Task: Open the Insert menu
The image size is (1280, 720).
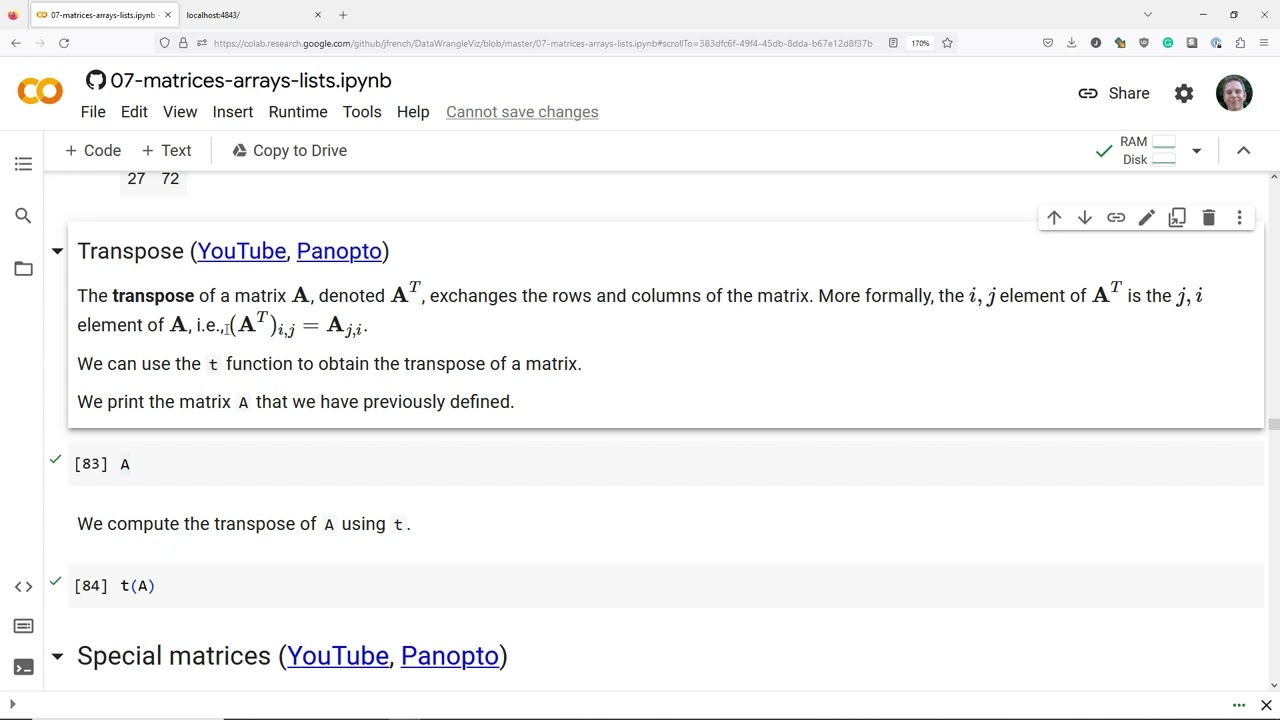Action: (232, 112)
